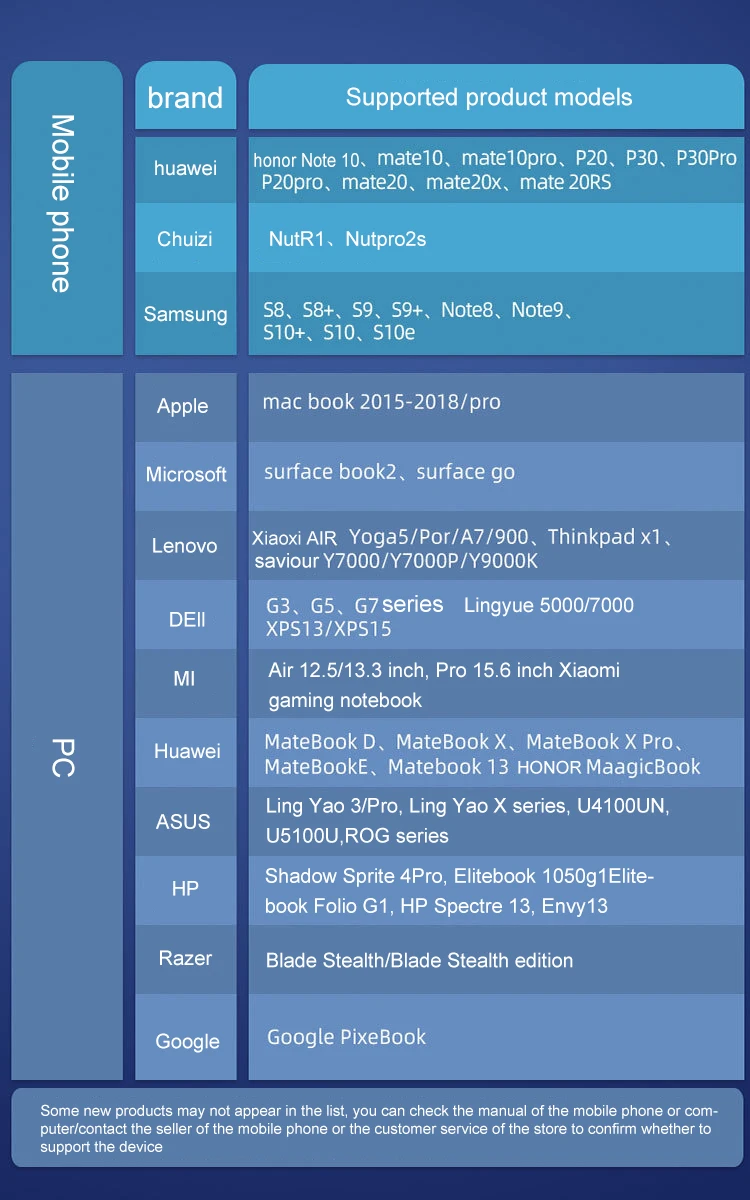Click the 'honor Note 10' models line
The height and width of the screenshot is (1200, 750).
click(495, 158)
